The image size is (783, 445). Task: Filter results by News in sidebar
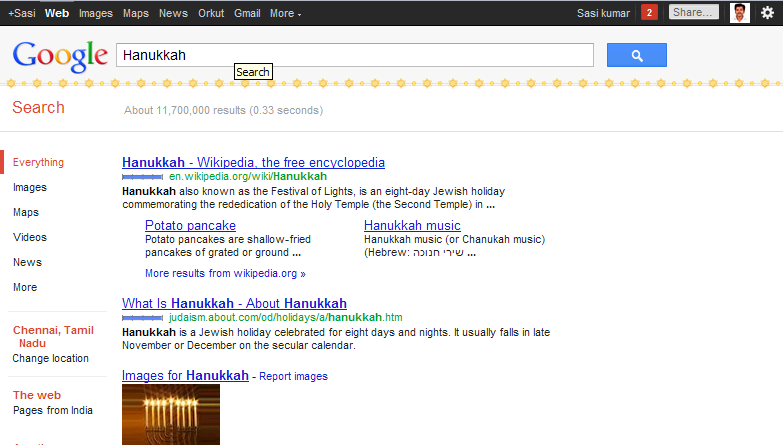pos(27,262)
